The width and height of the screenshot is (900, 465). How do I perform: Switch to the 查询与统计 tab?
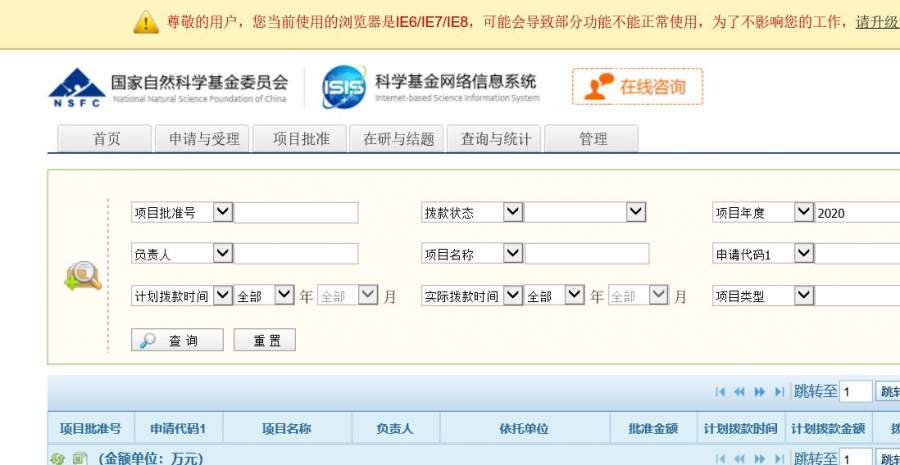coord(495,139)
